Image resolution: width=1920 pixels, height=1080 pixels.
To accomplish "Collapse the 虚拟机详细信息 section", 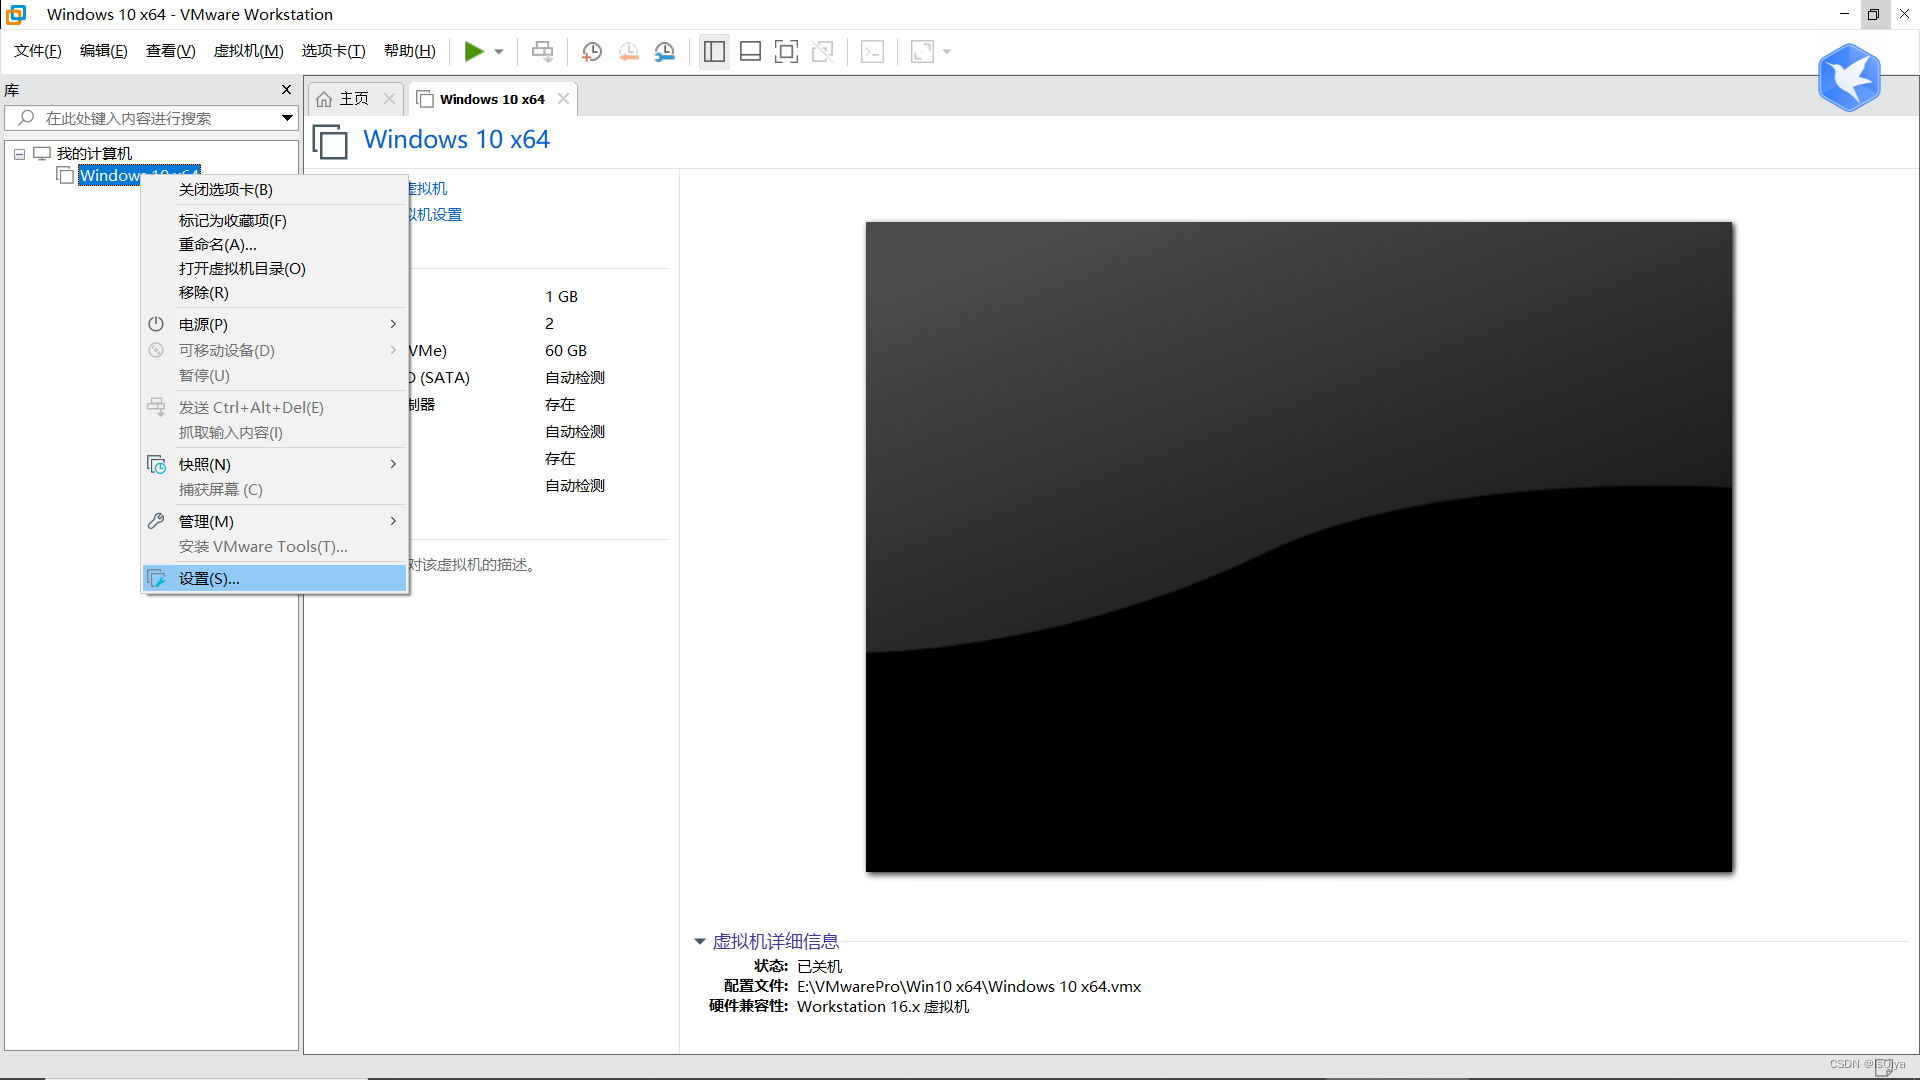I will pyautogui.click(x=700, y=942).
